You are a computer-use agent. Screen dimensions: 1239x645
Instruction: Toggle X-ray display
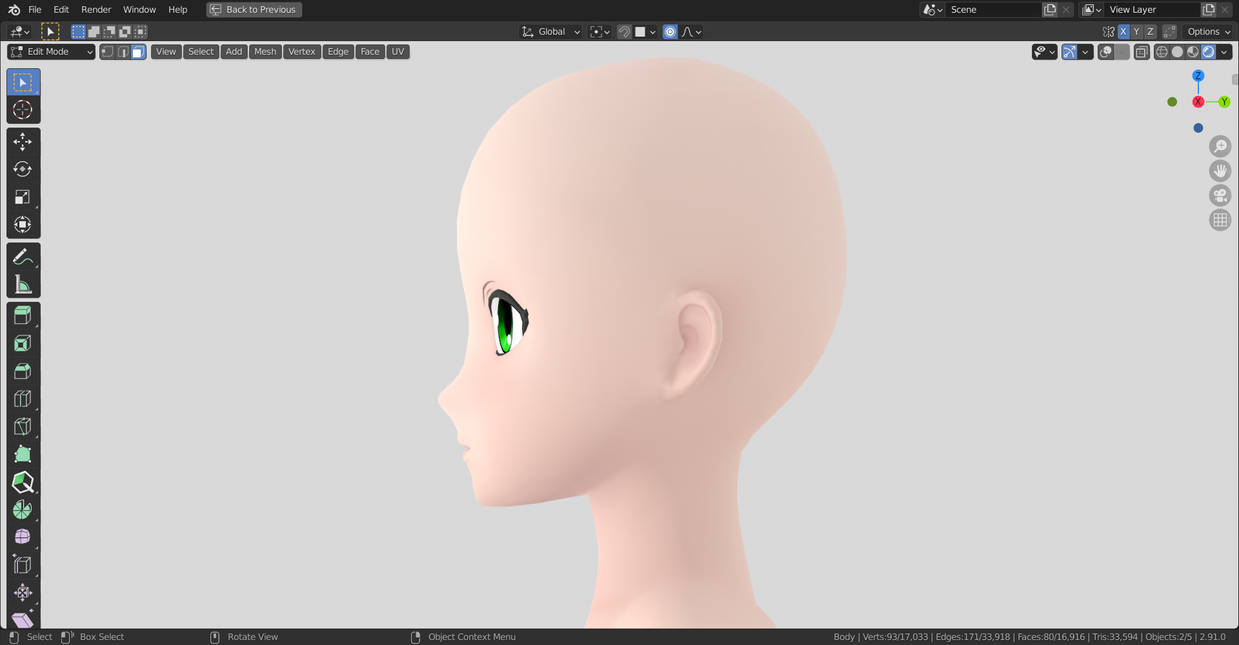click(1141, 52)
